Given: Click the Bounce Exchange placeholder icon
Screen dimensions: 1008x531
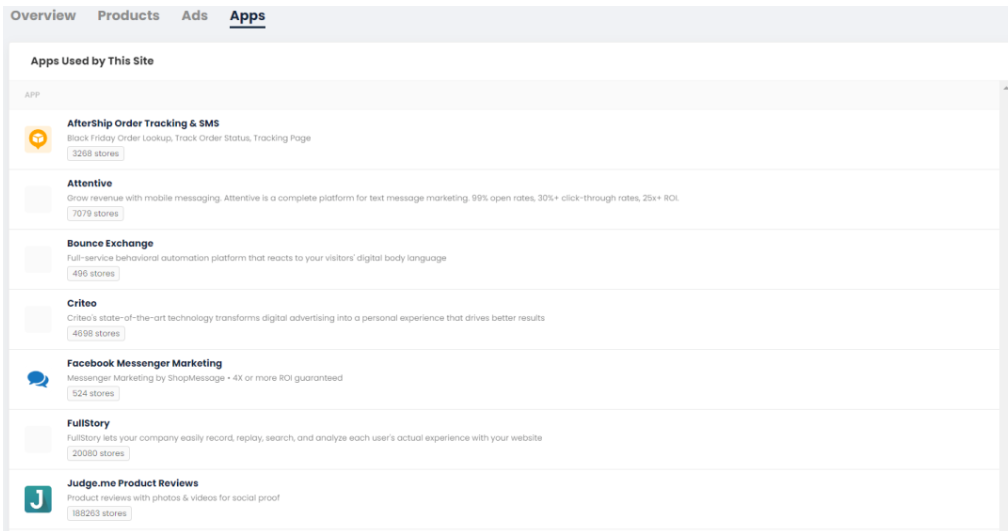Looking at the screenshot, I should tap(38, 259).
